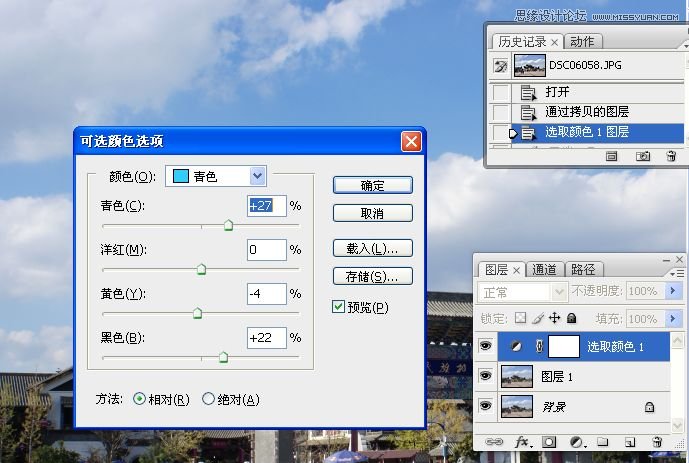Viewport: 689px width, 463px height.
Task: Create a new layer icon
Action: (x=630, y=442)
